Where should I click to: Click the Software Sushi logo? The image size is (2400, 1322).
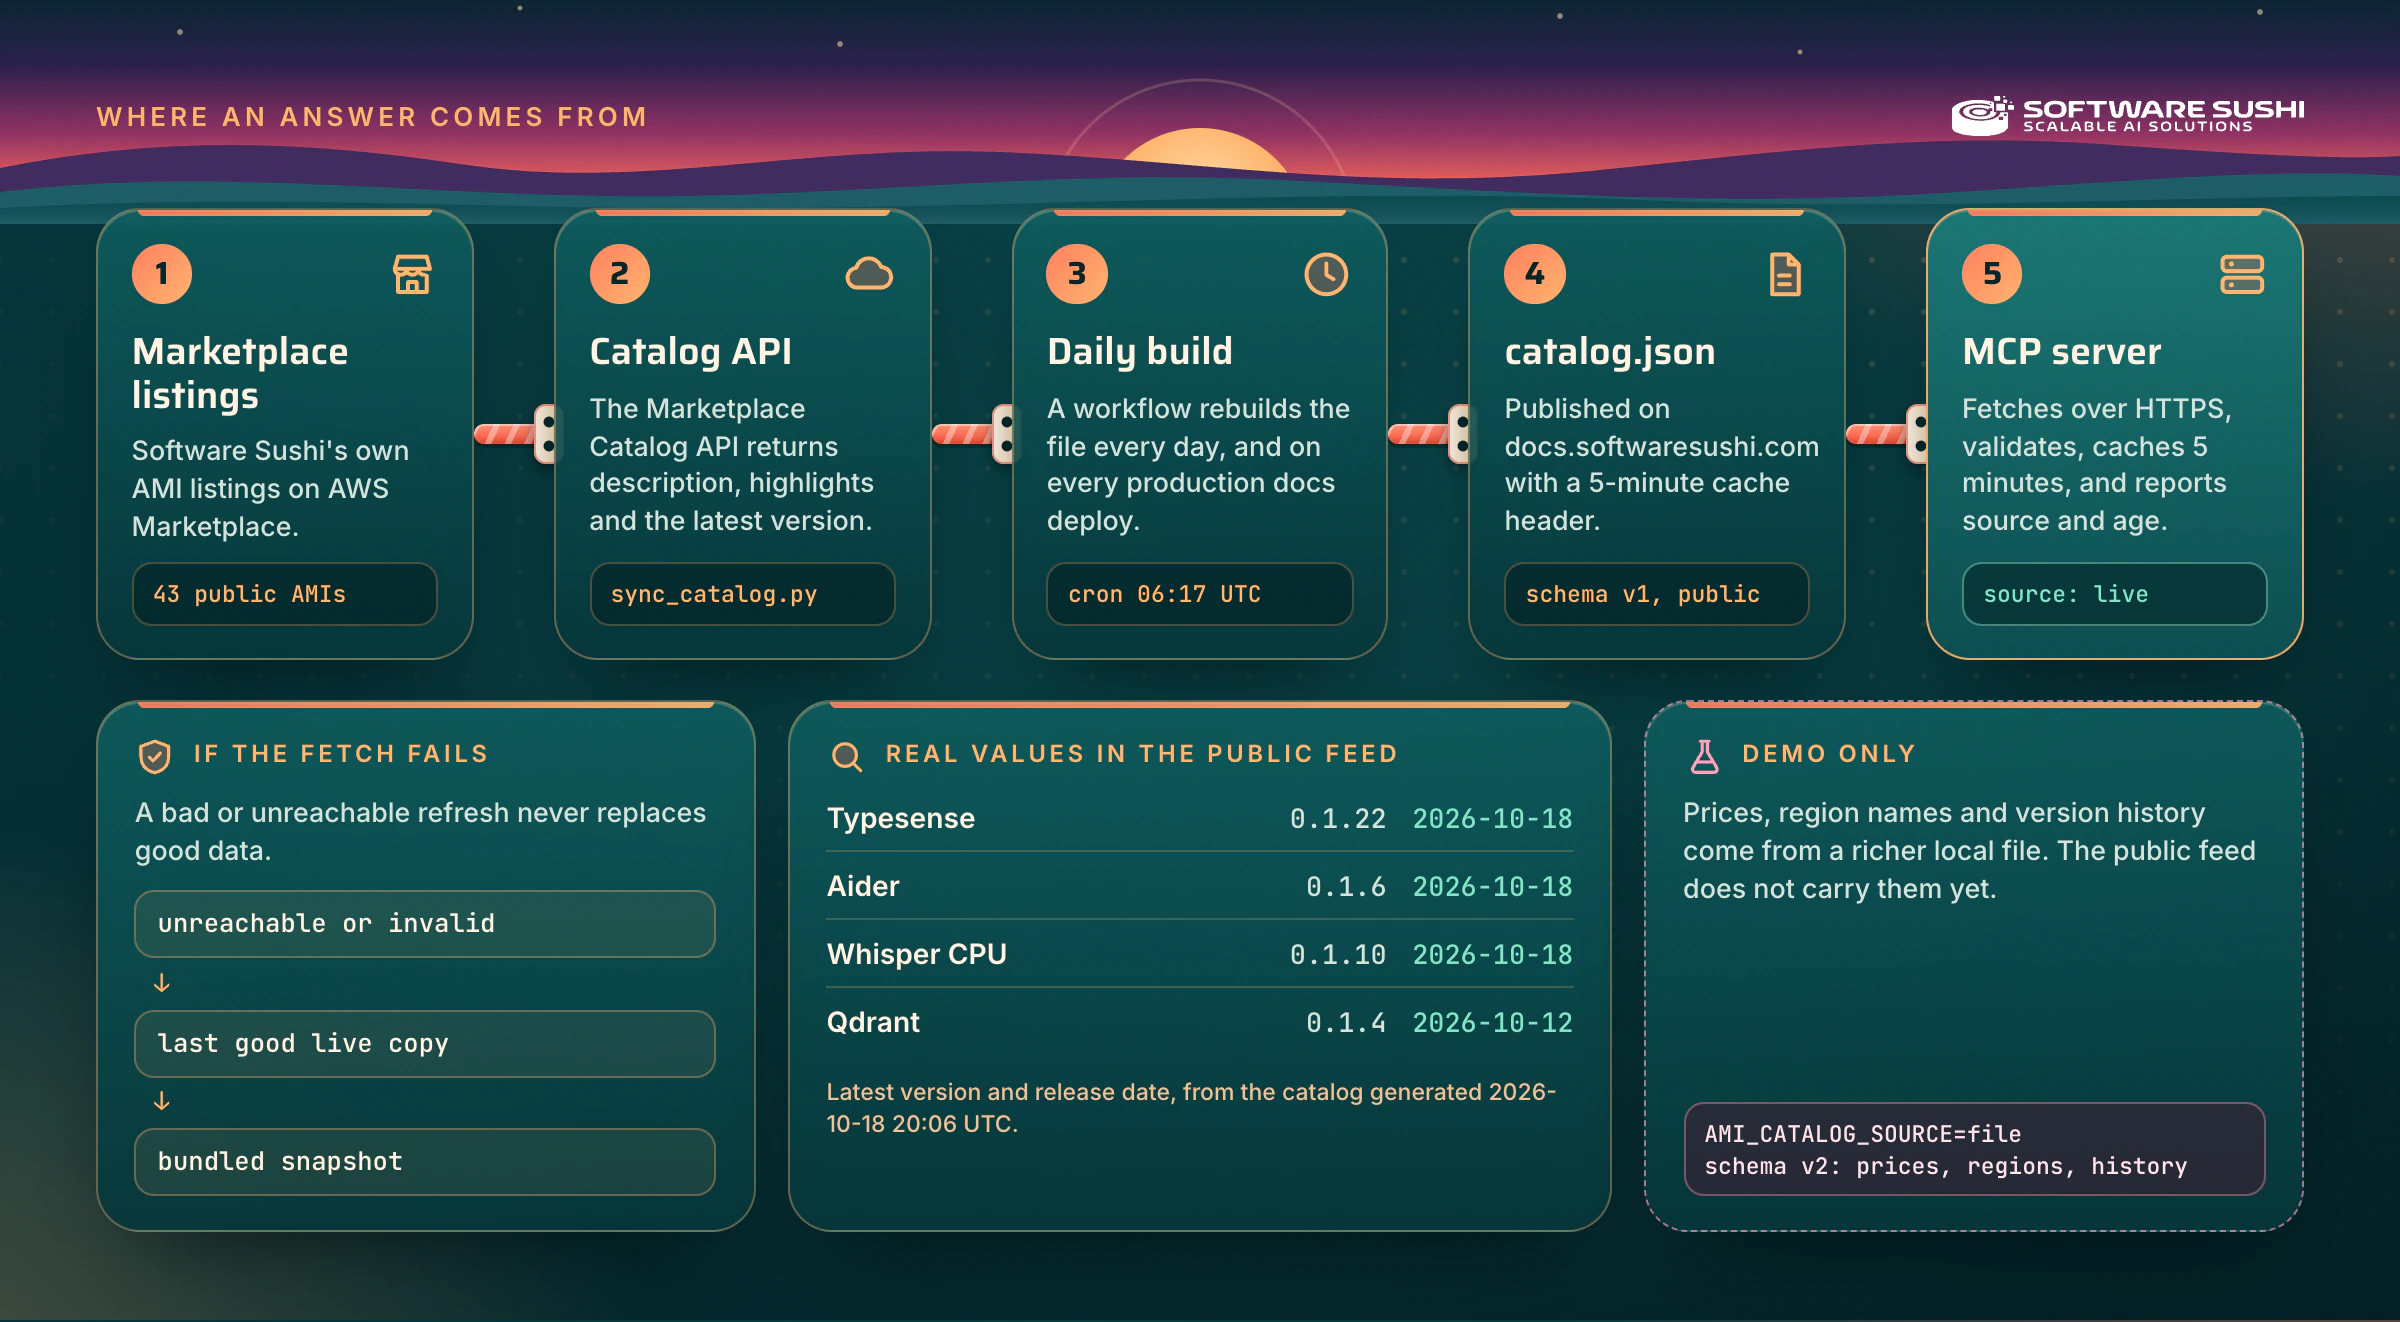[2128, 115]
